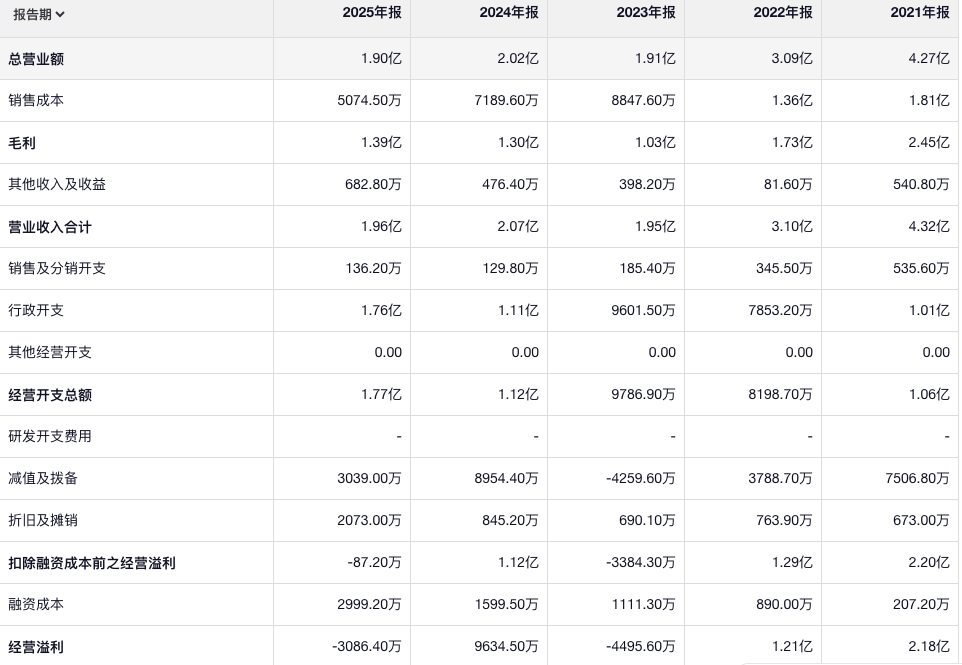Screen dimensions: 962x665
Task: Click the 2025 经营溢利 value -3086.40万
Action: coord(366,647)
